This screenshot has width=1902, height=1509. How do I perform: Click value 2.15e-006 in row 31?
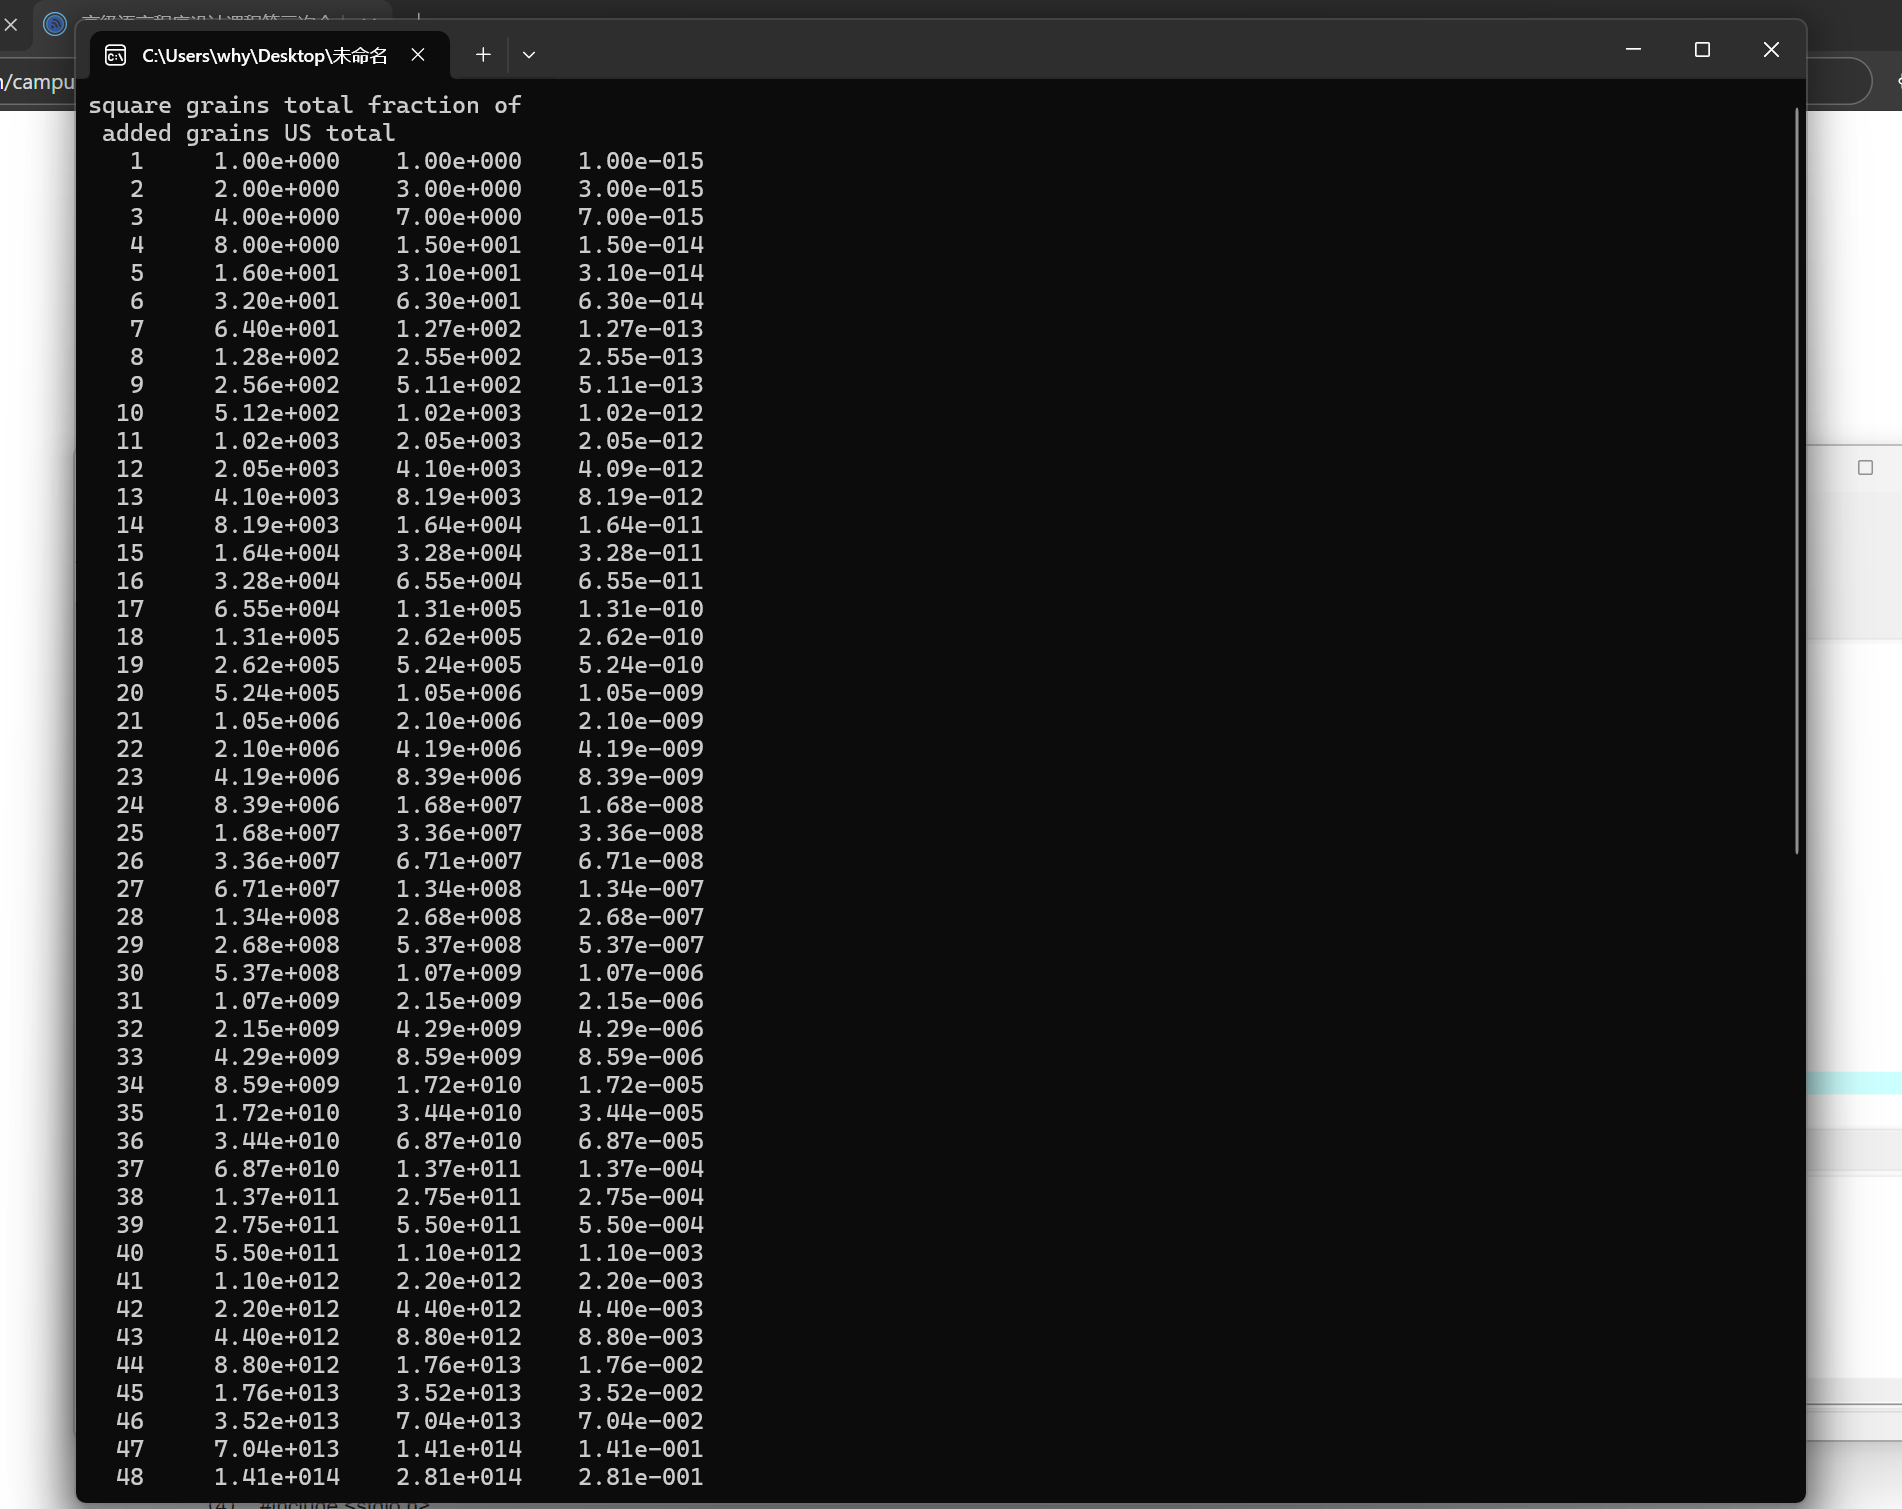tap(641, 1001)
